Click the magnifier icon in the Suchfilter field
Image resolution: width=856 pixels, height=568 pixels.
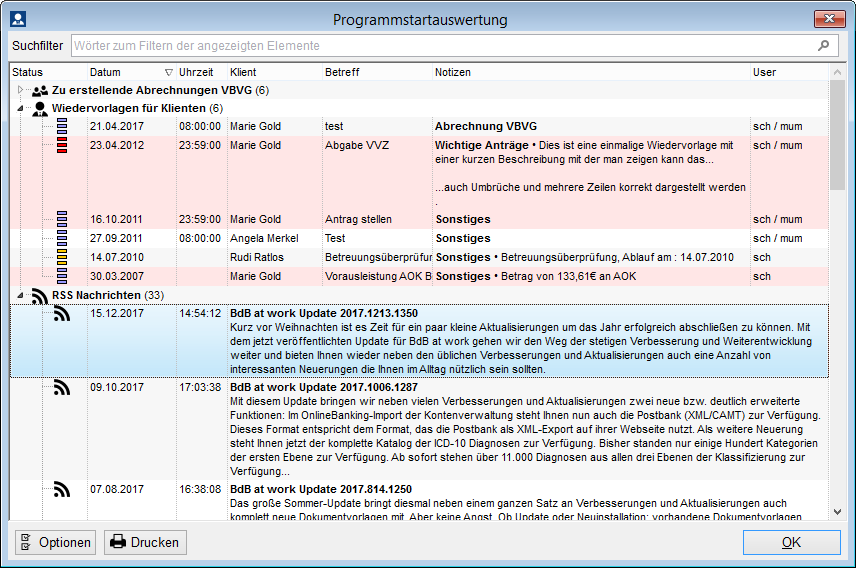pyautogui.click(x=824, y=46)
